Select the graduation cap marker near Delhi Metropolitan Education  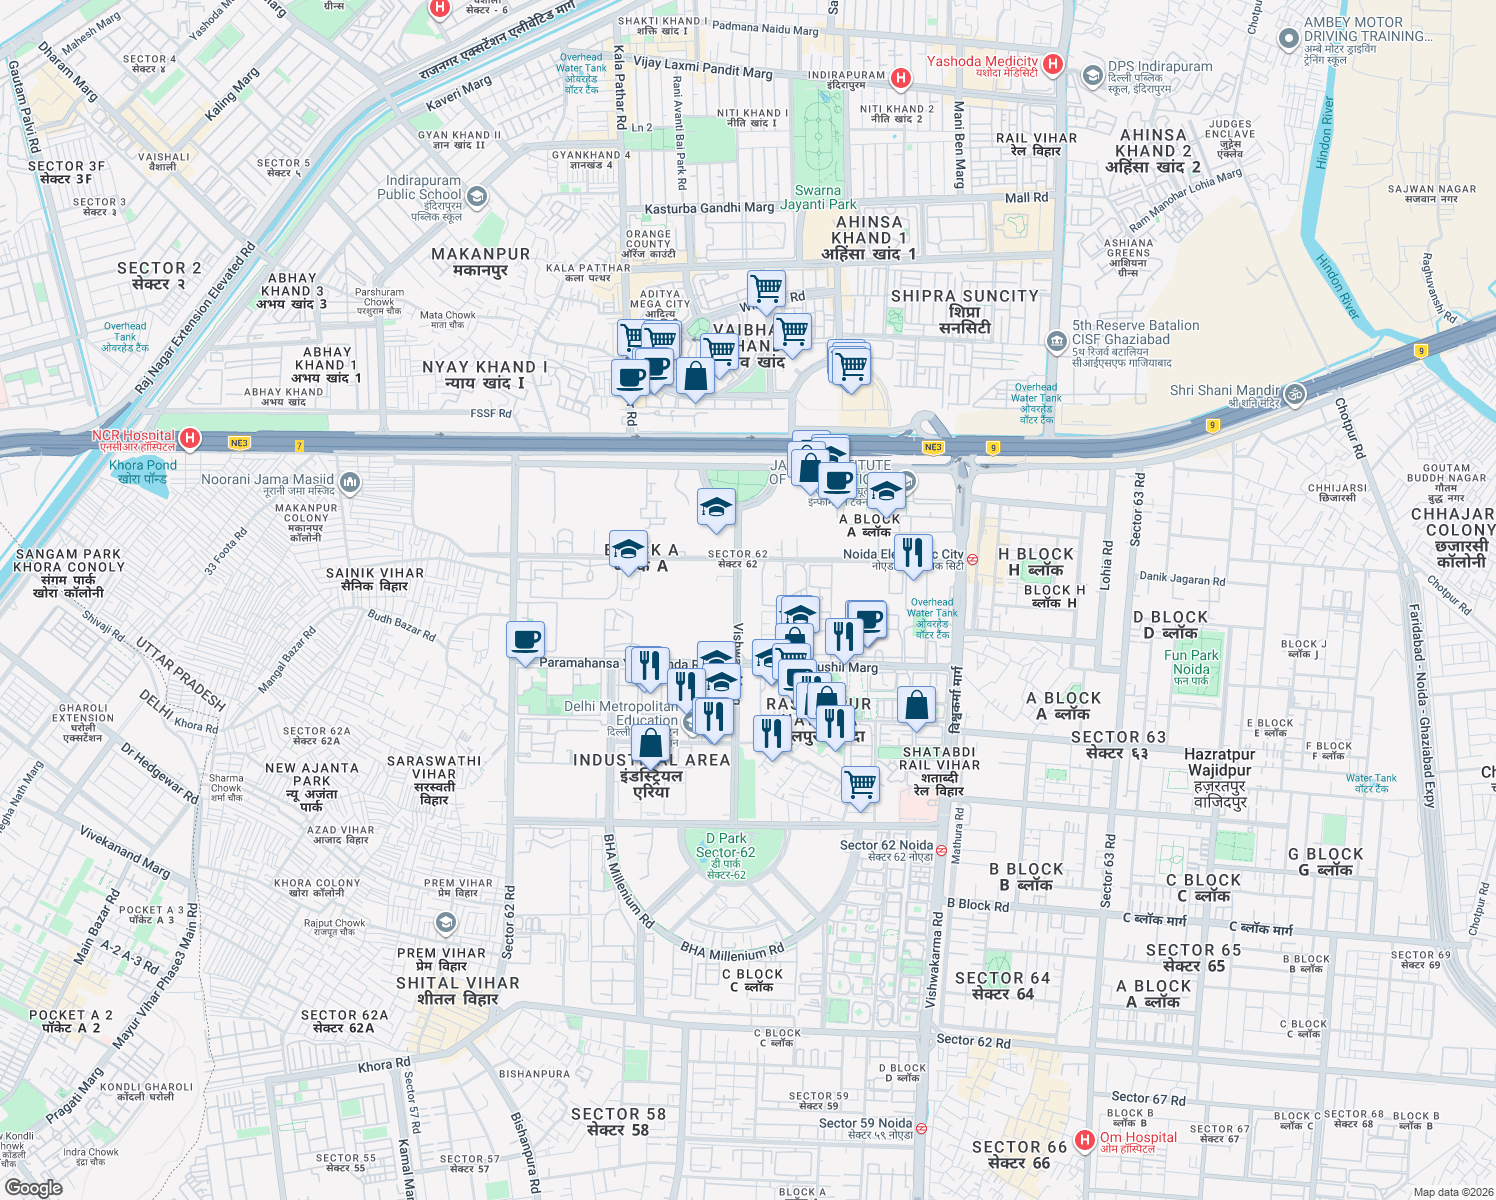click(721, 683)
